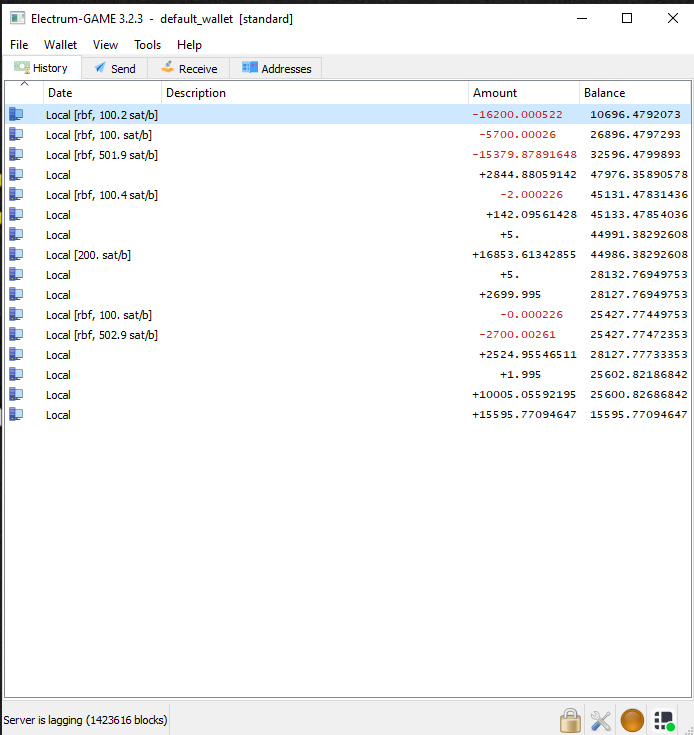Image resolution: width=694 pixels, height=735 pixels.
Task: Click the transaction icon for the +142.09561428 row
Action: tap(16, 214)
